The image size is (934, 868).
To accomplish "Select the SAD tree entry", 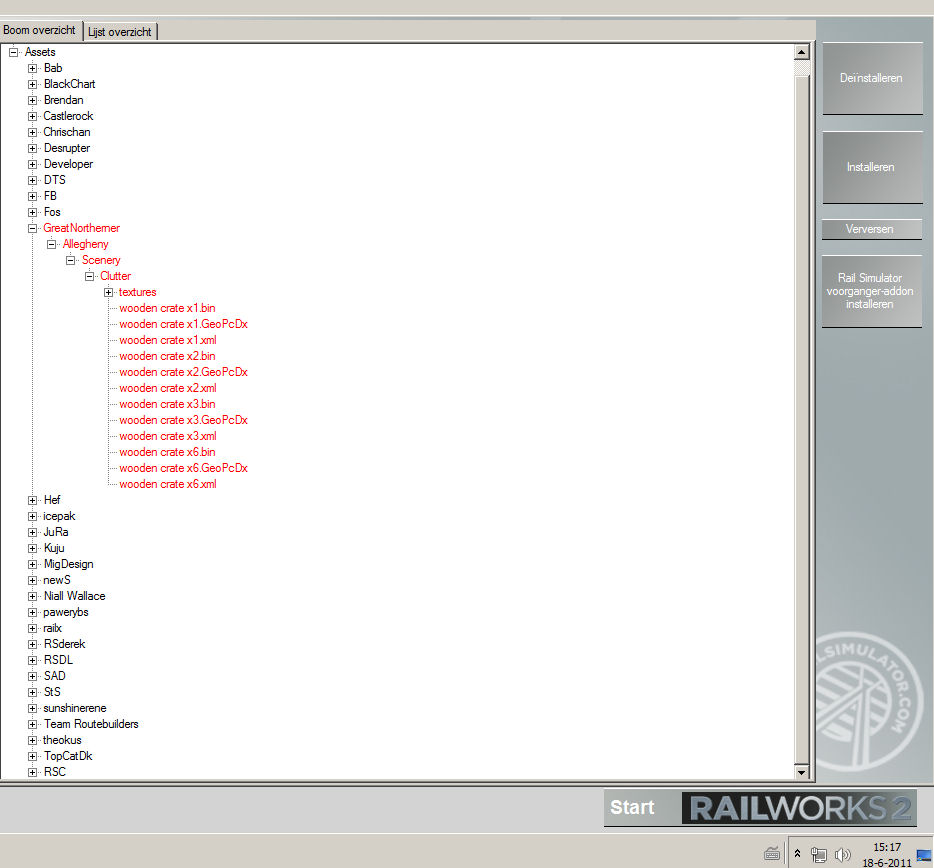I will [x=54, y=676].
